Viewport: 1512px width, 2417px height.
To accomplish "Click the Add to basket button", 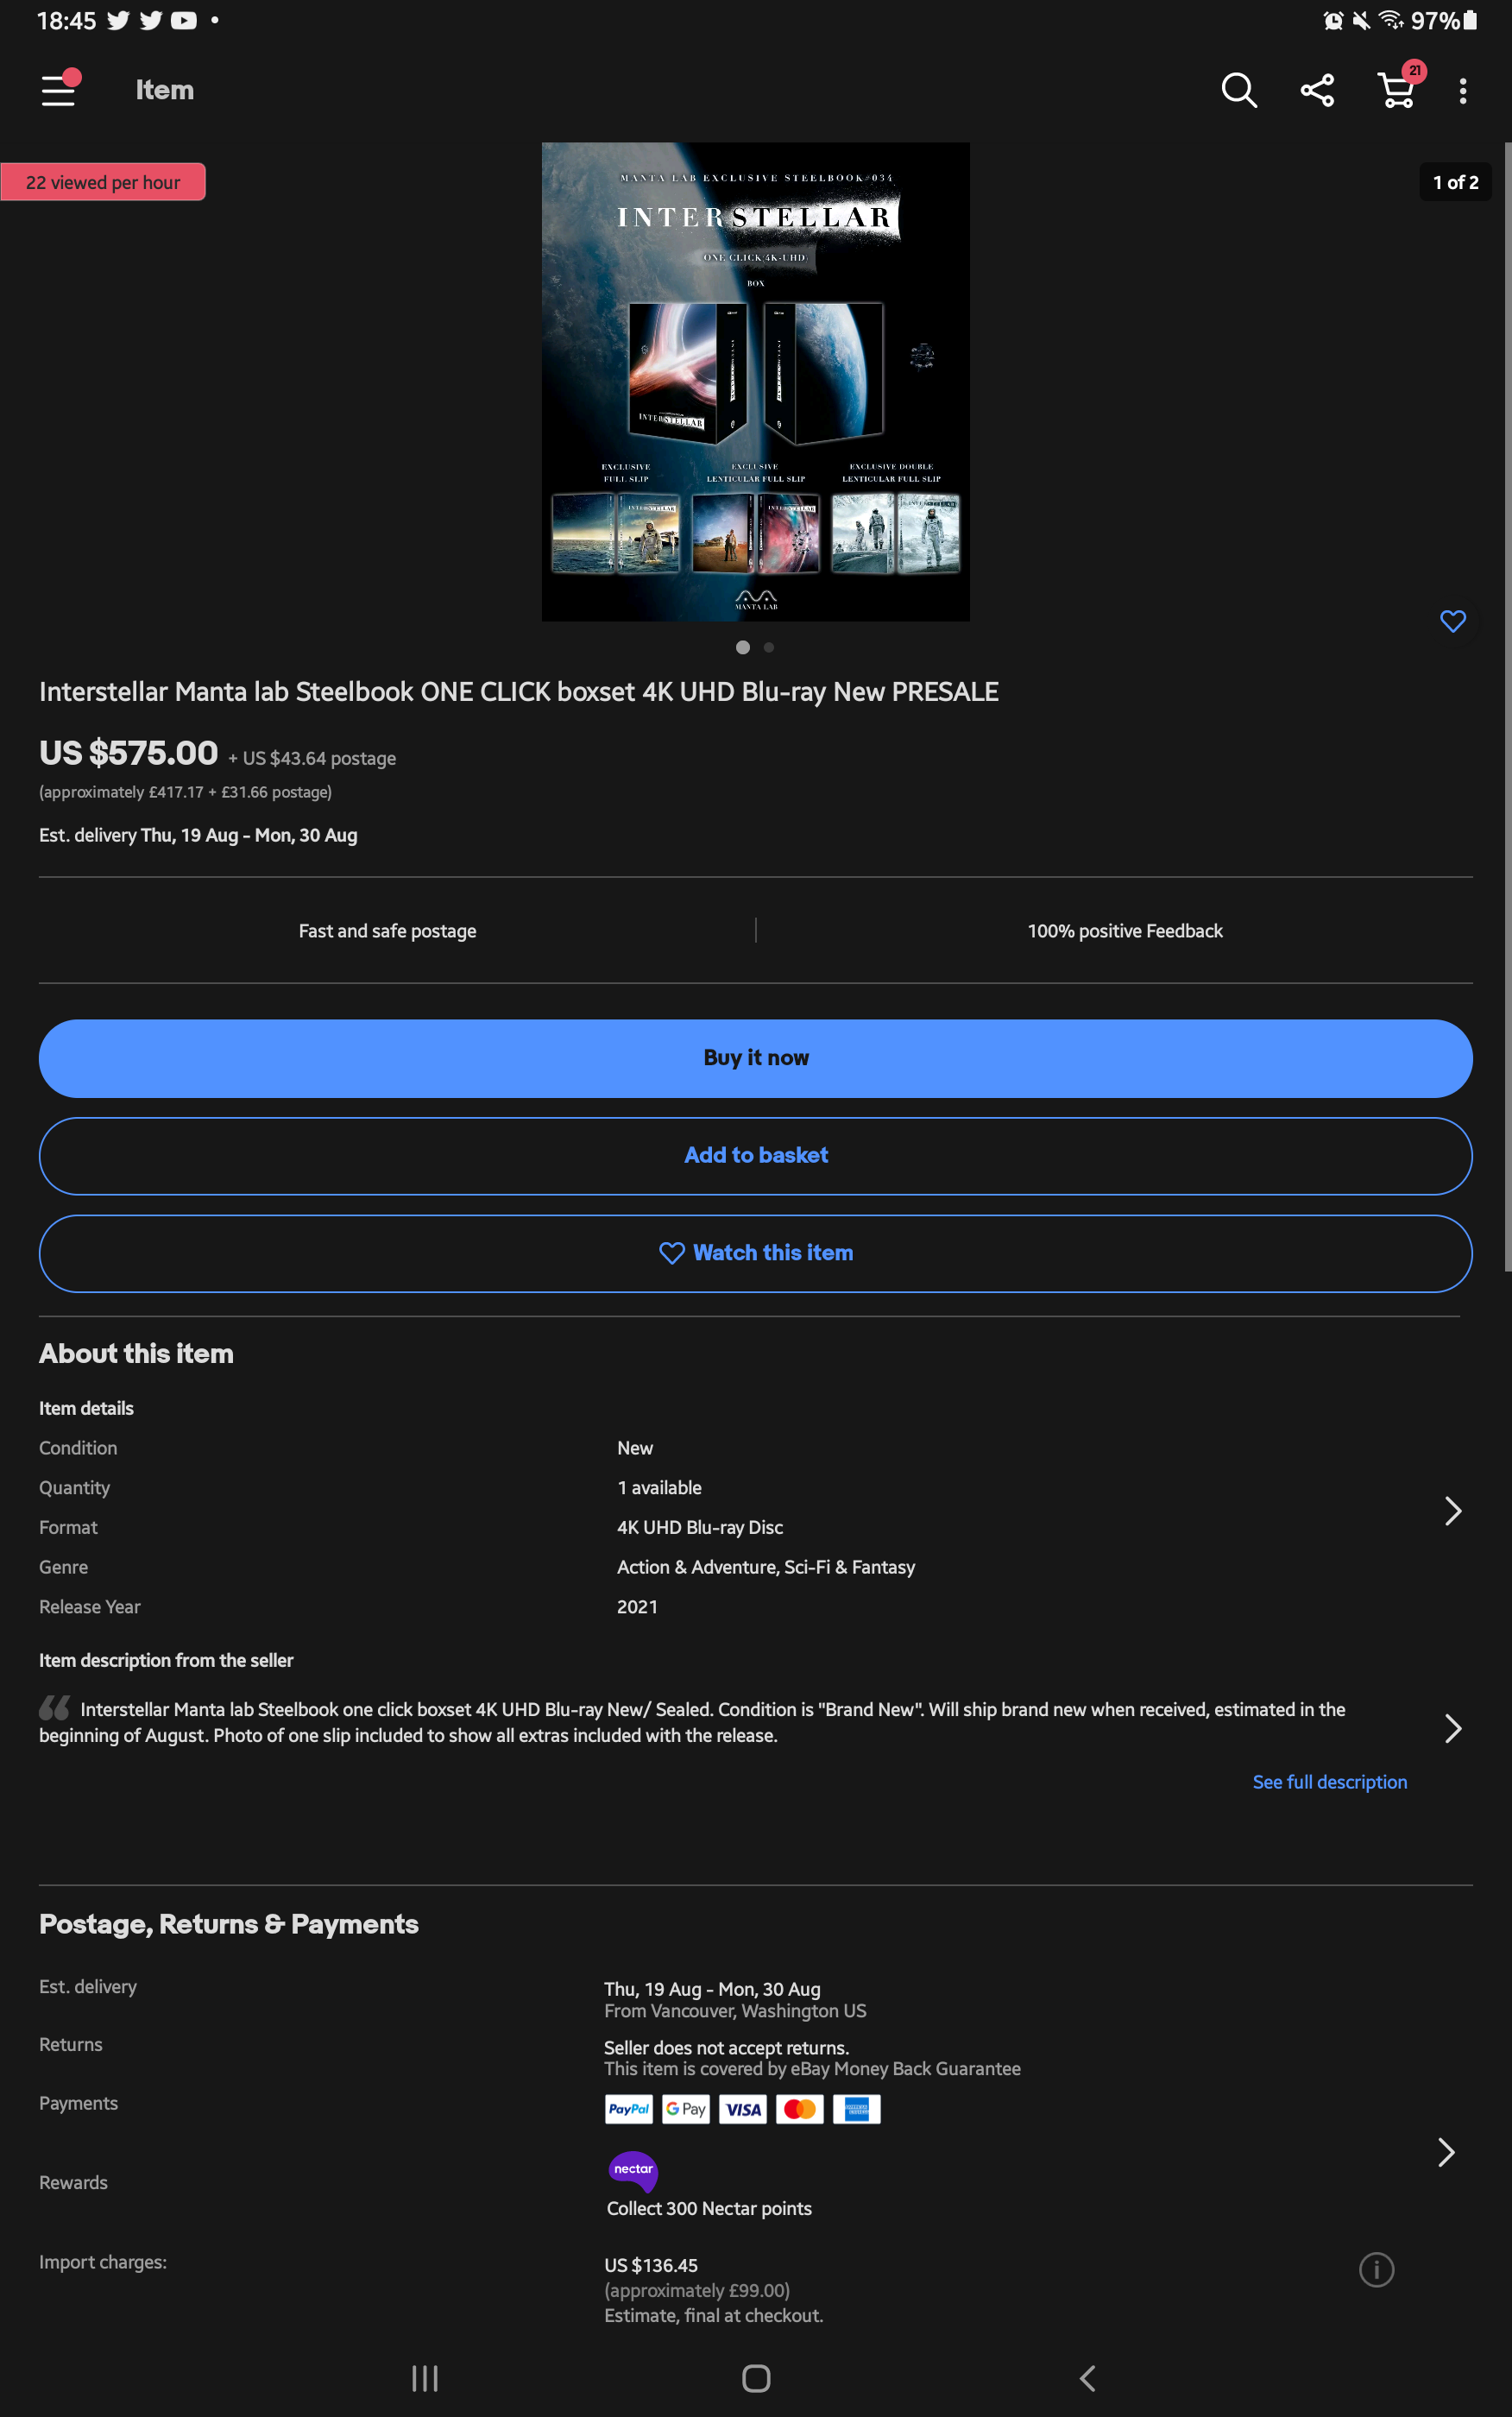I will point(755,1155).
